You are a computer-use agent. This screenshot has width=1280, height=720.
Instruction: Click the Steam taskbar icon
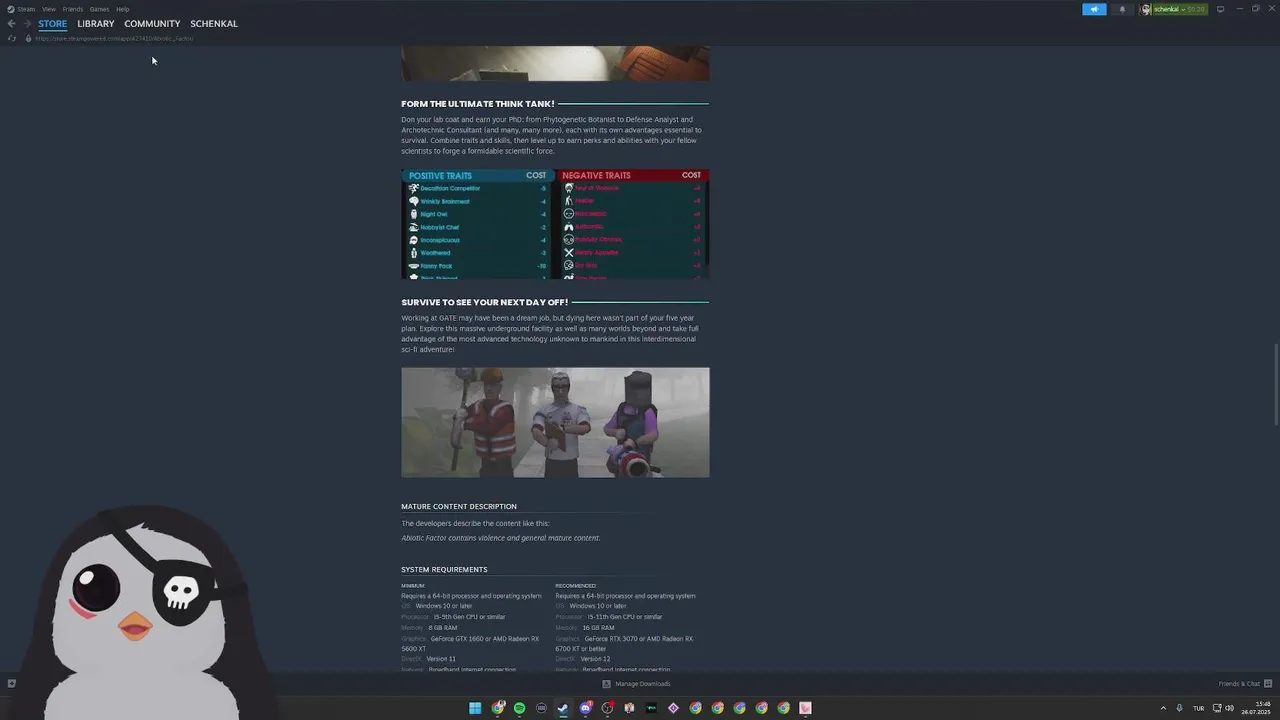point(563,708)
